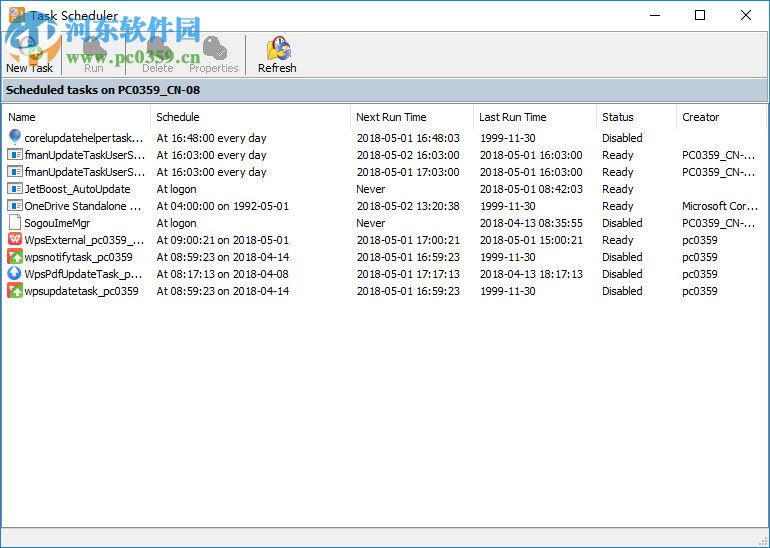Click next run time 2018-05-01 17:17:13

point(408,274)
